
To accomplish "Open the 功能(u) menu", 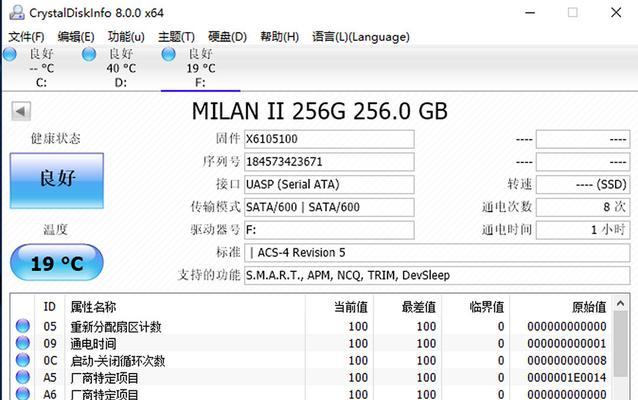I will coord(126,37).
